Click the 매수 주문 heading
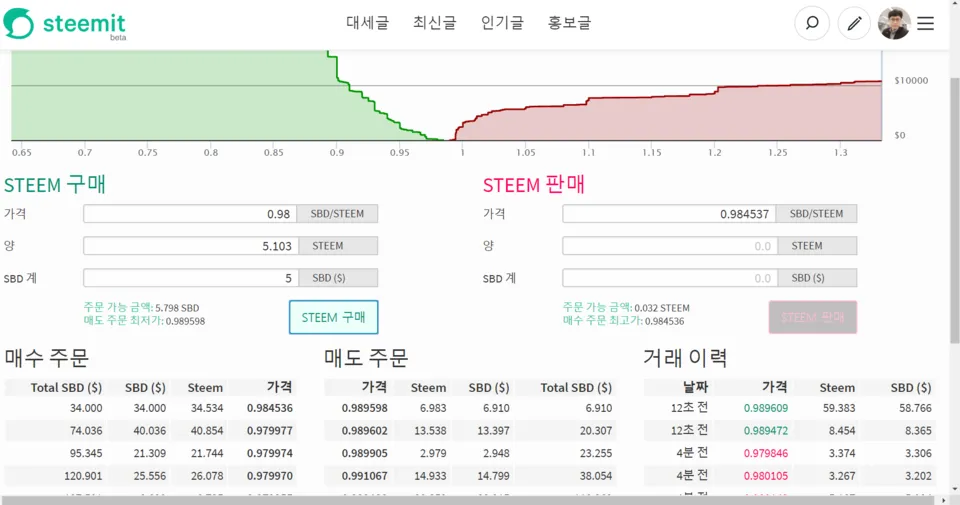The width and height of the screenshot is (960, 505). click(47, 357)
